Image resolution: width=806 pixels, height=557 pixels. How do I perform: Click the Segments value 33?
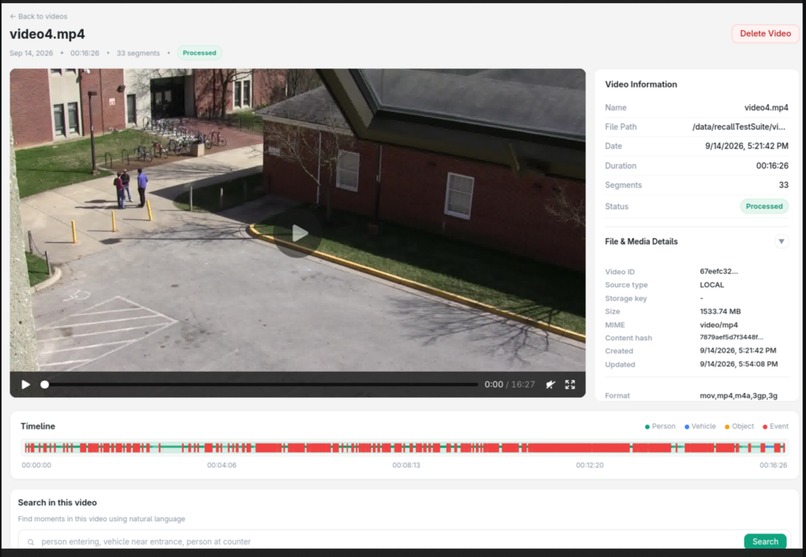point(783,185)
